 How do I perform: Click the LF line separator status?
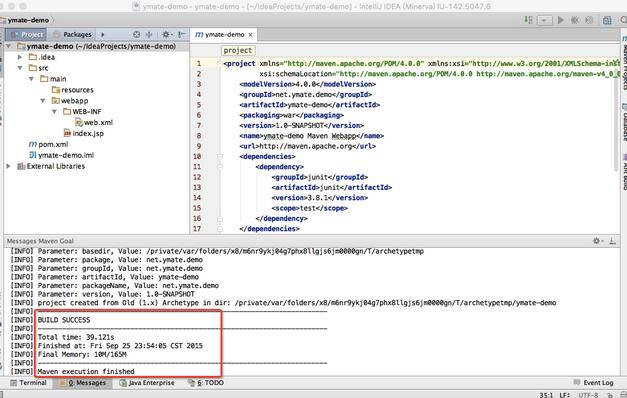564,395
